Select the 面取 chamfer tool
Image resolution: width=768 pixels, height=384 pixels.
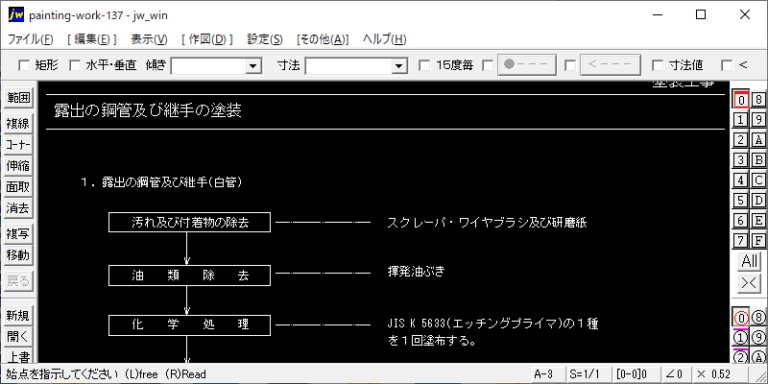click(18, 187)
